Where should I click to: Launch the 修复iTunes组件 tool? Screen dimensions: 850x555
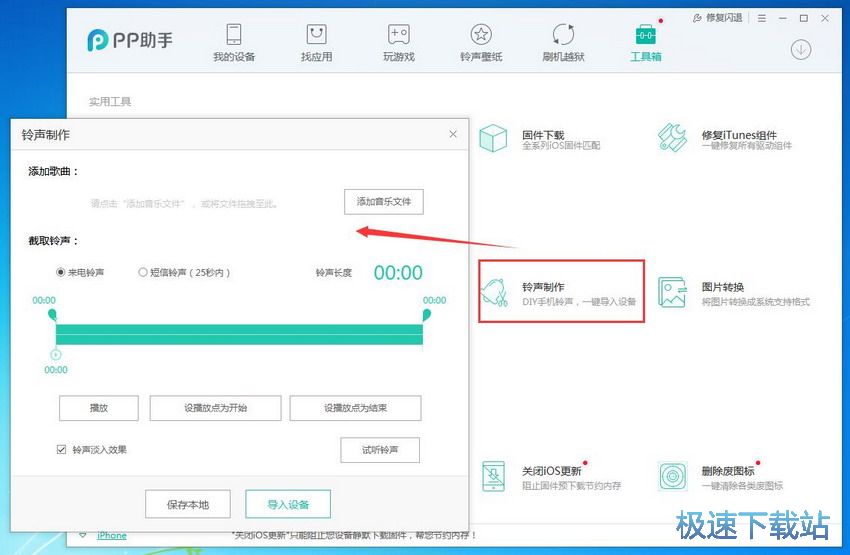(x=725, y=139)
